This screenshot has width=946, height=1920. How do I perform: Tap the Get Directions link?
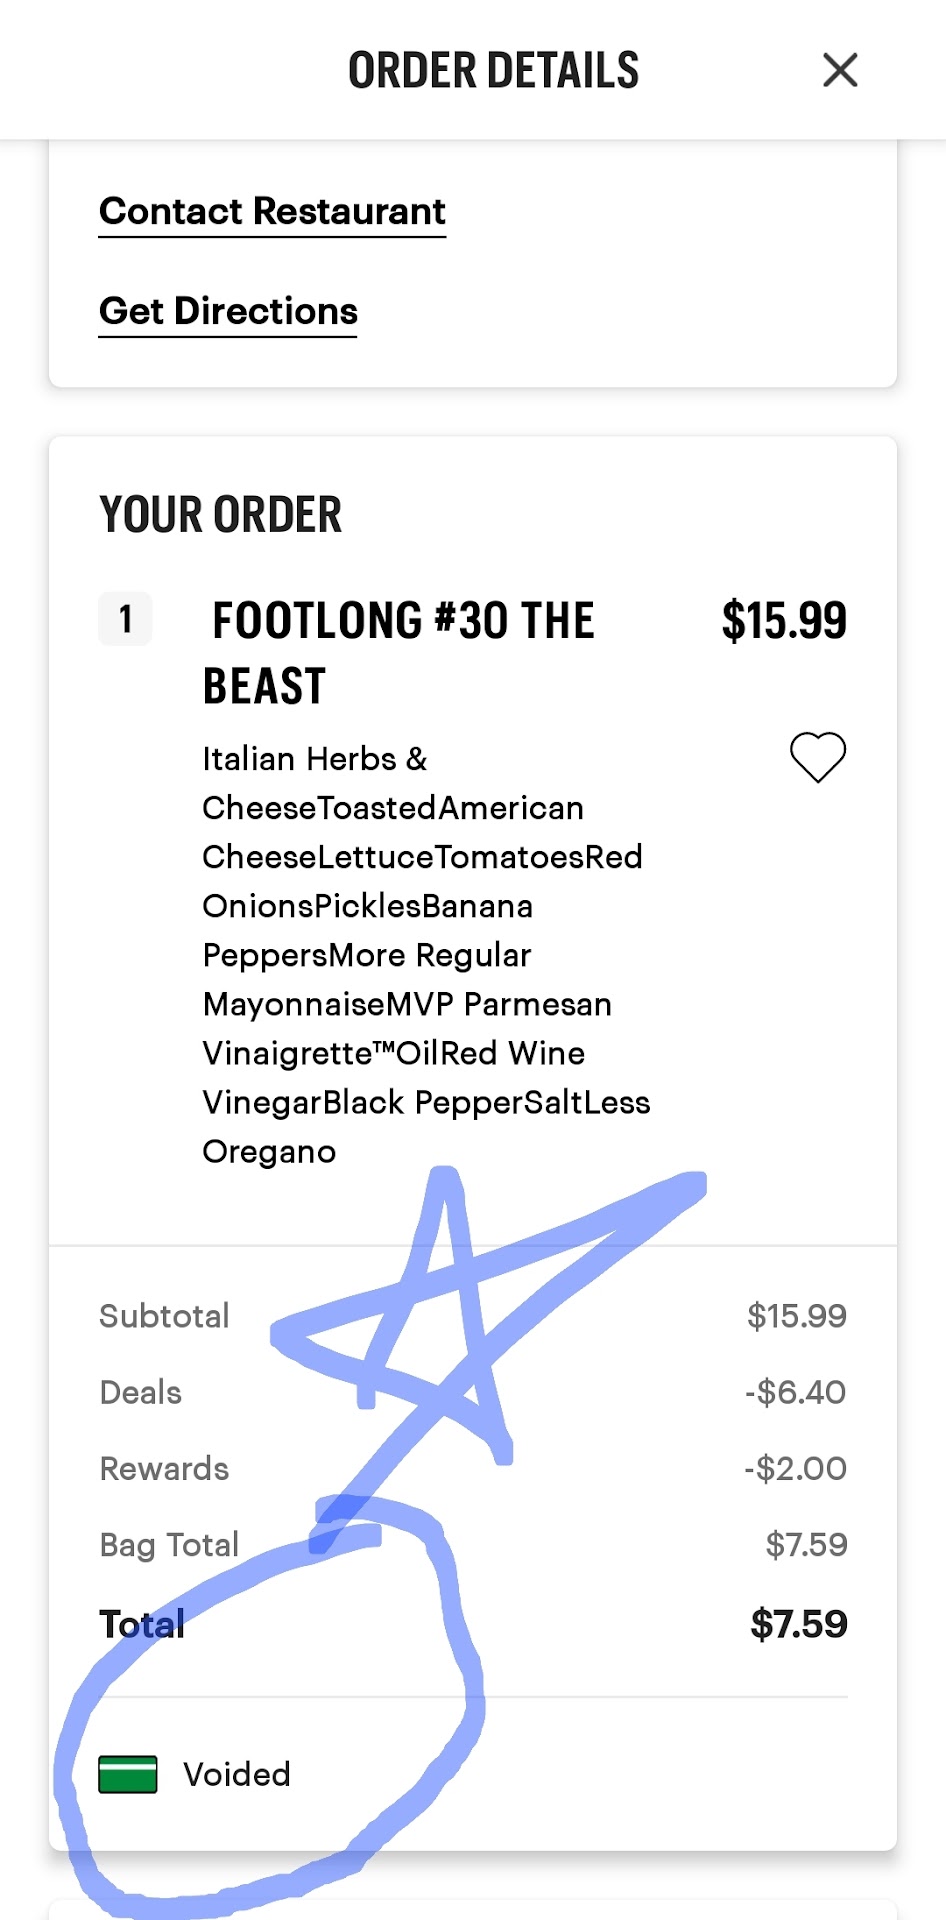tap(228, 312)
